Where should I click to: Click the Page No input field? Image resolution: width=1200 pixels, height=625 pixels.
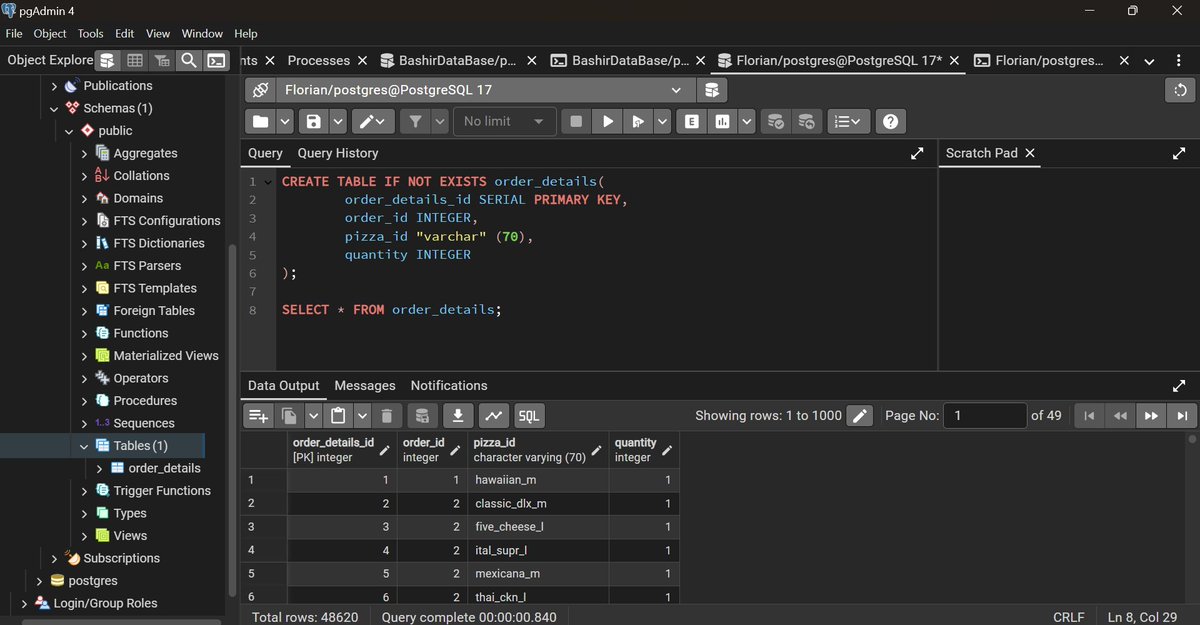coord(986,416)
